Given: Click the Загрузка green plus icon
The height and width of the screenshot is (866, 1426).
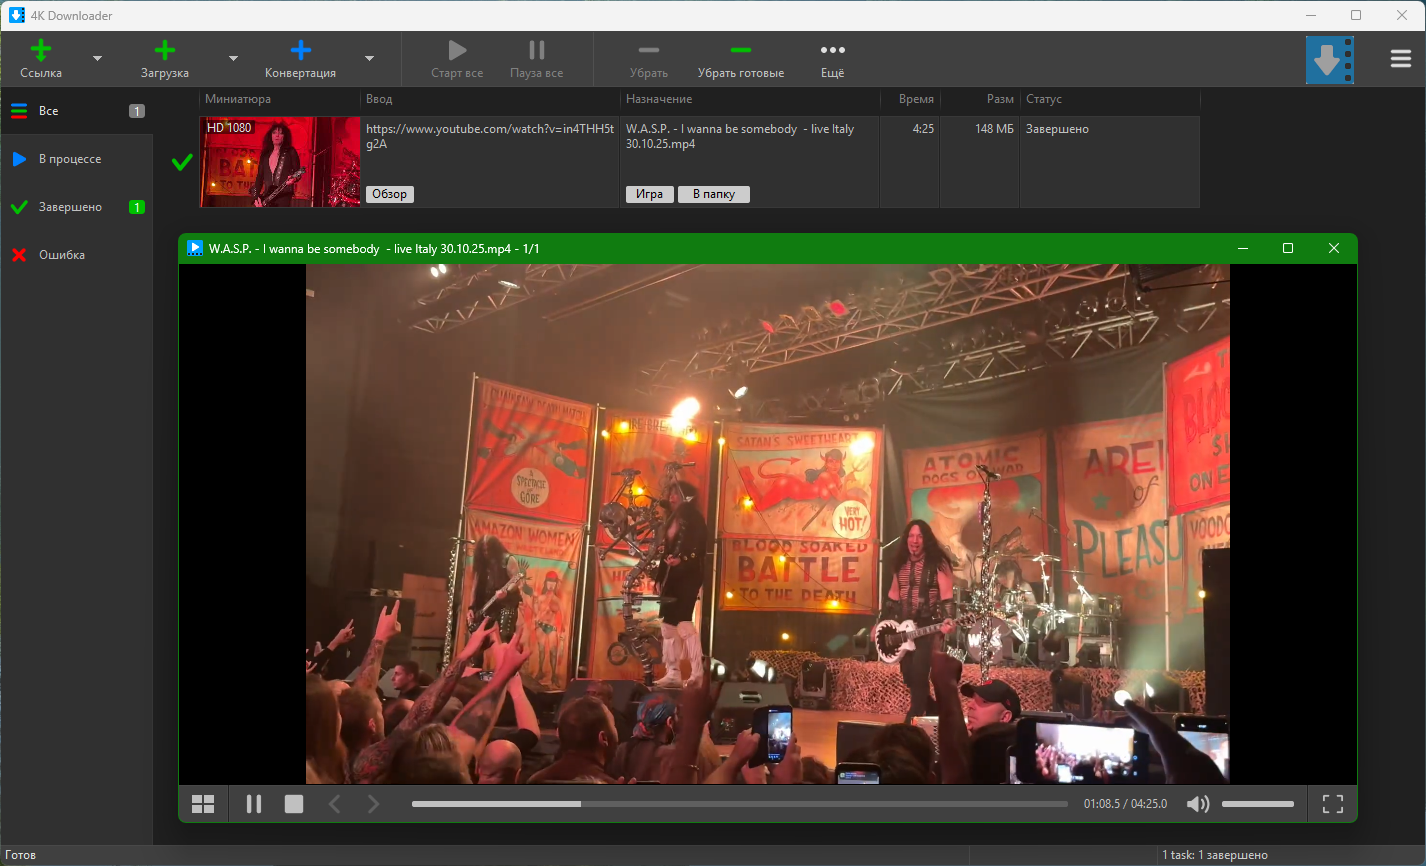Looking at the screenshot, I should tap(165, 51).
